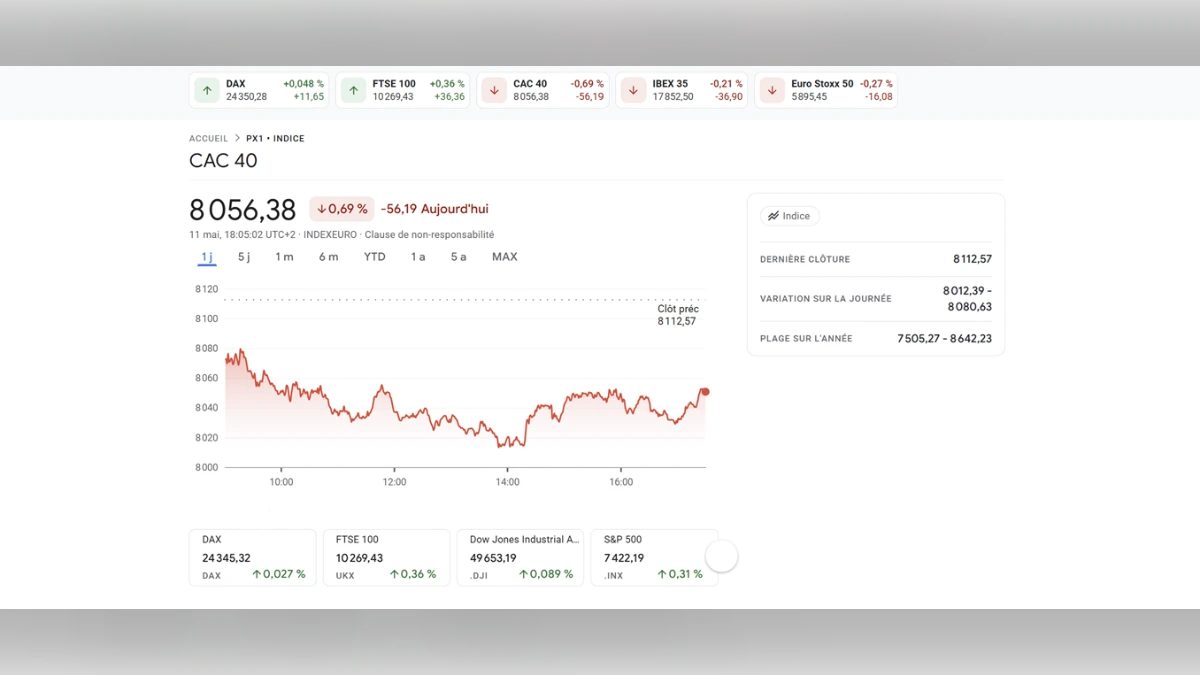Click the +36,36 value in FTSE 100 ticker

click(449, 97)
